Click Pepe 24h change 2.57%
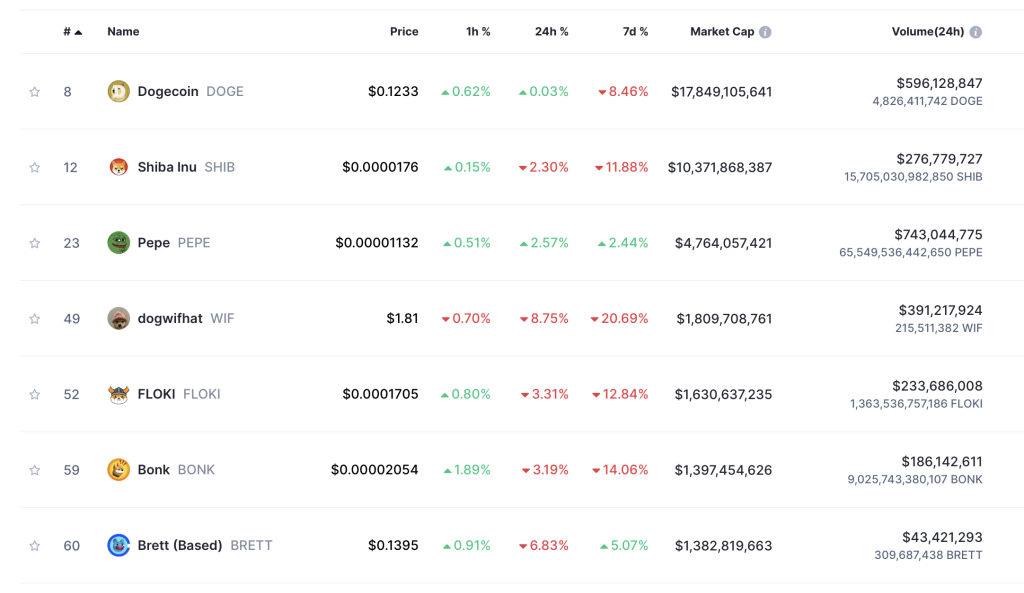The width and height of the screenshot is (1024, 593). (544, 243)
